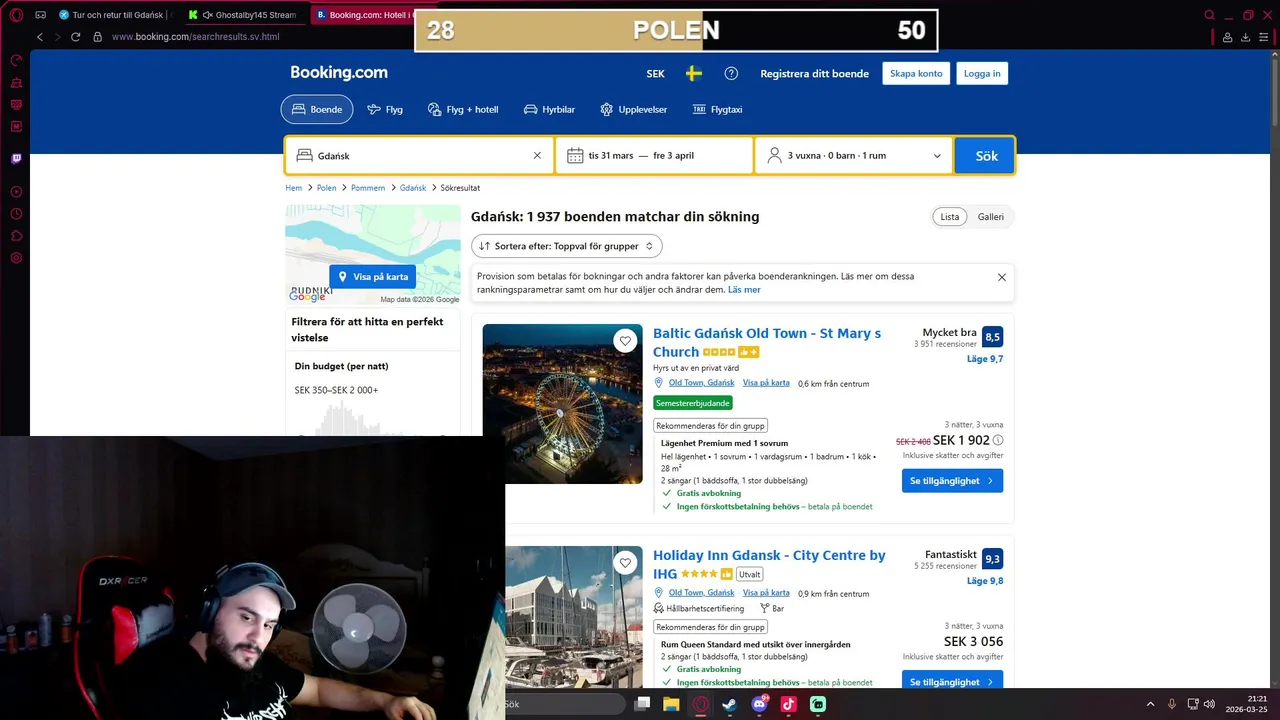Dismiss the ranking provision notice

click(1001, 277)
